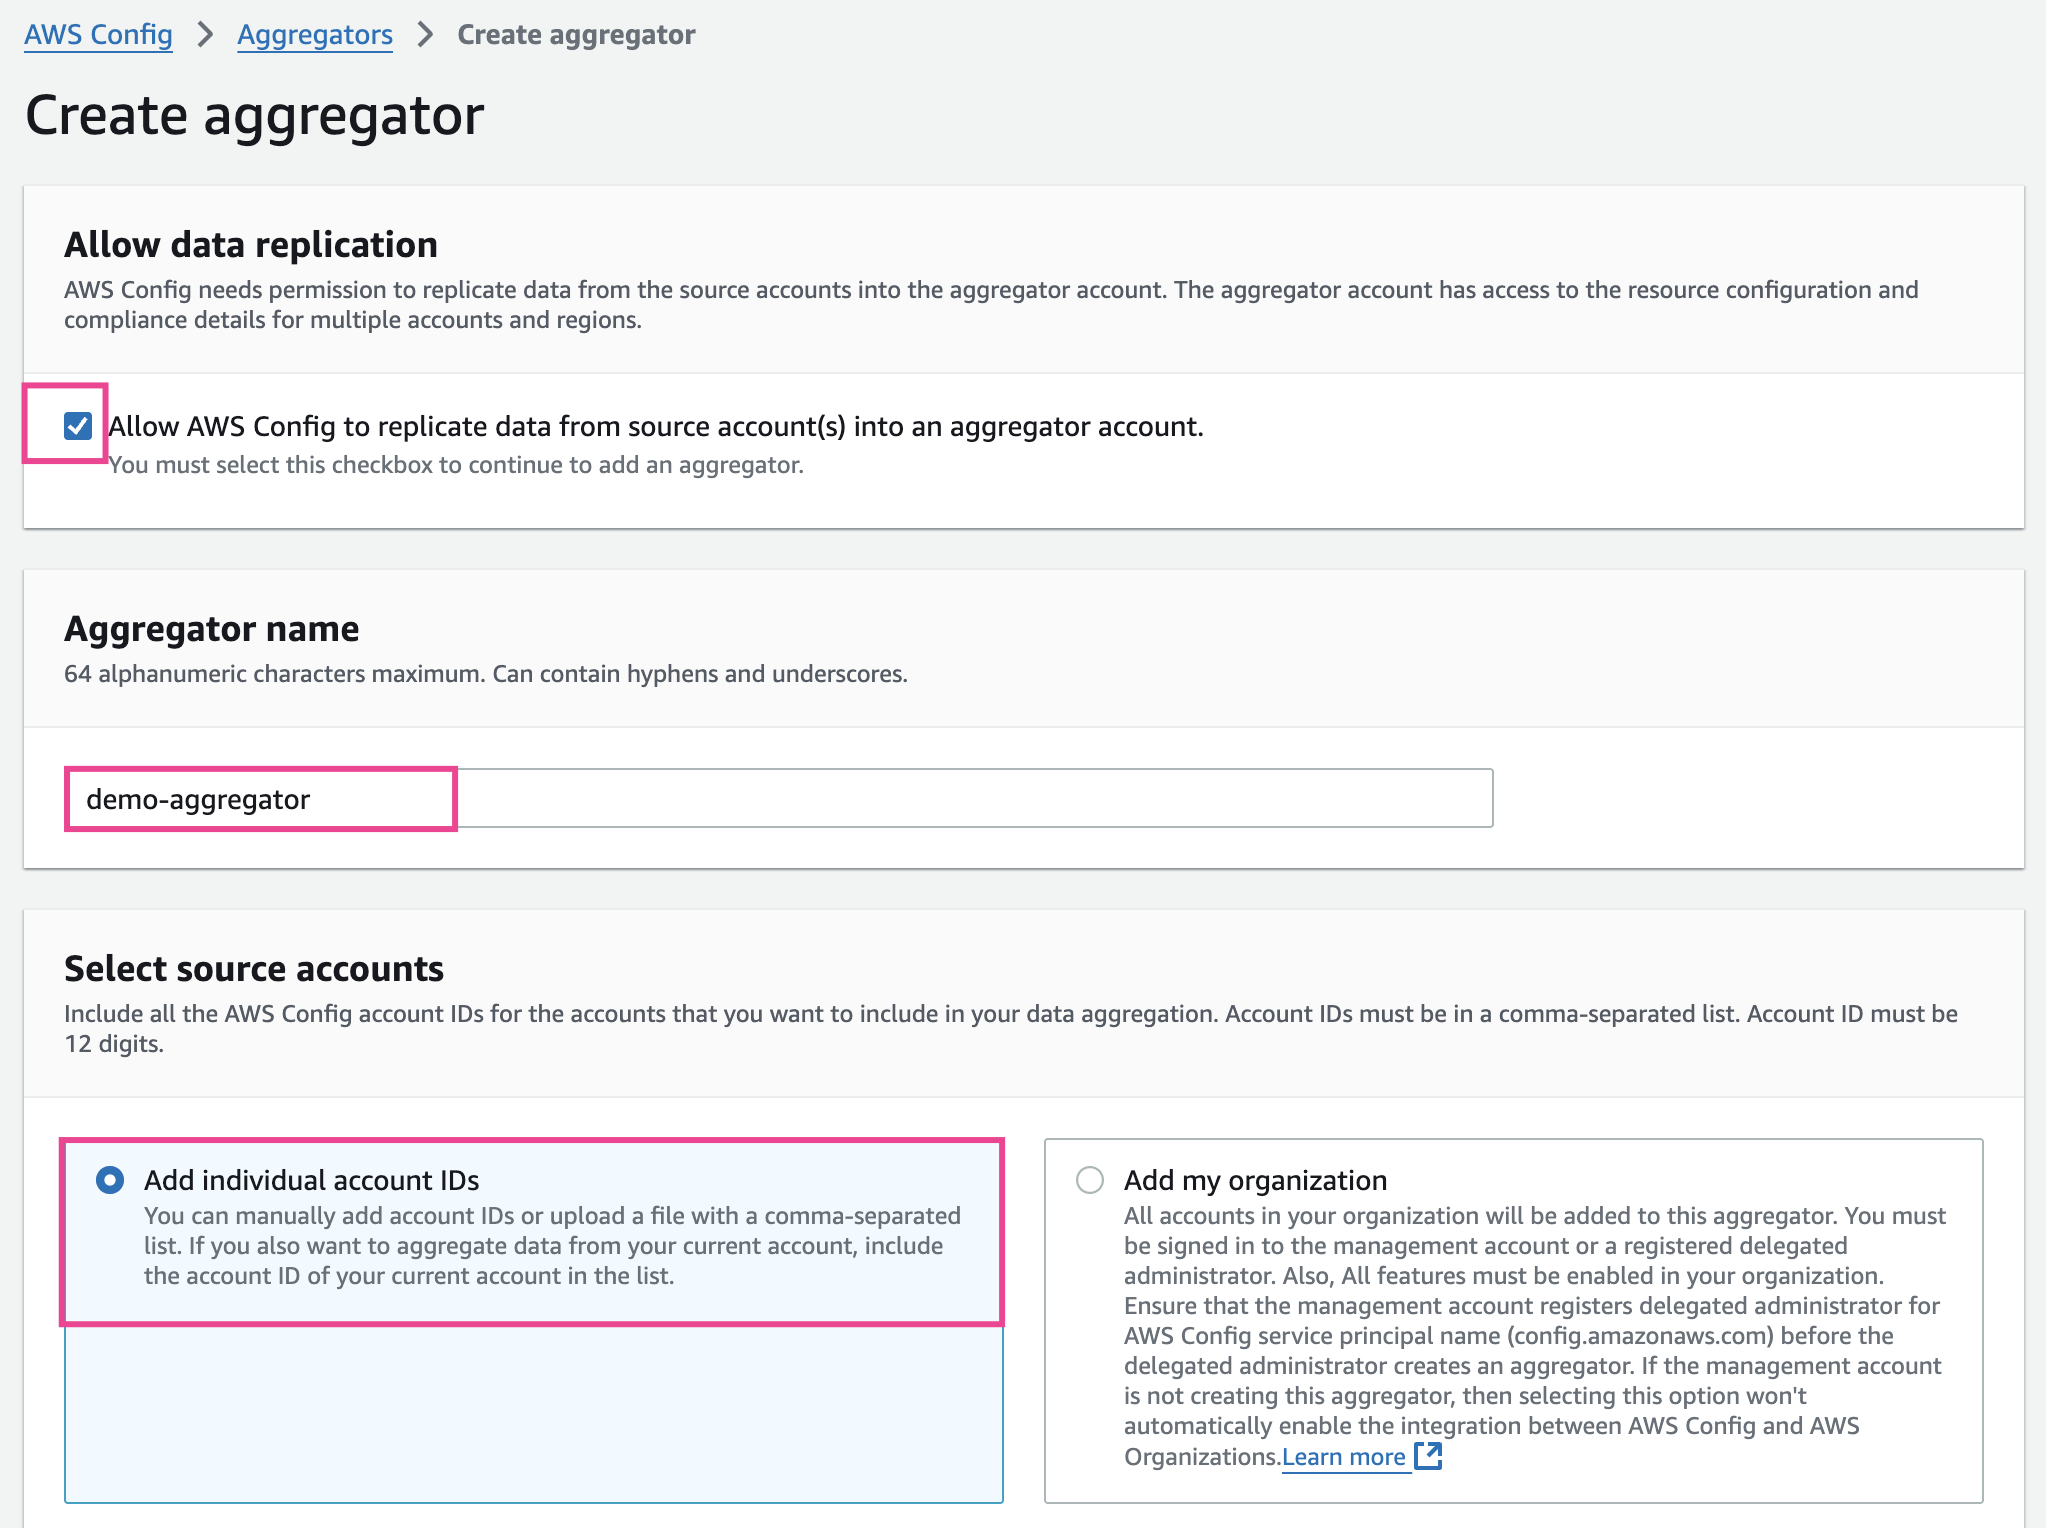The height and width of the screenshot is (1528, 2046).
Task: Click chevron separator after AWS Config
Action: tap(205, 35)
